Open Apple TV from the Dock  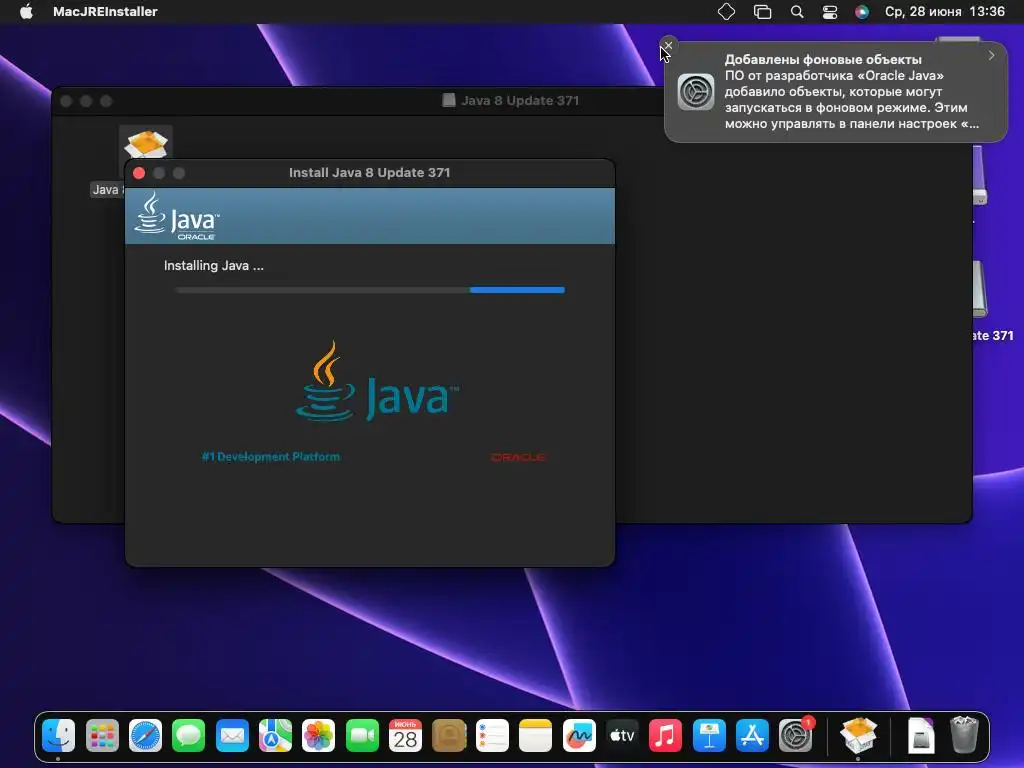622,736
